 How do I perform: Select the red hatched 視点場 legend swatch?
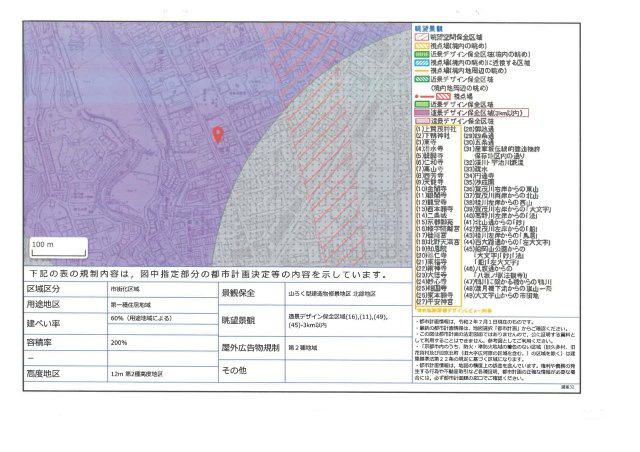click(x=443, y=96)
